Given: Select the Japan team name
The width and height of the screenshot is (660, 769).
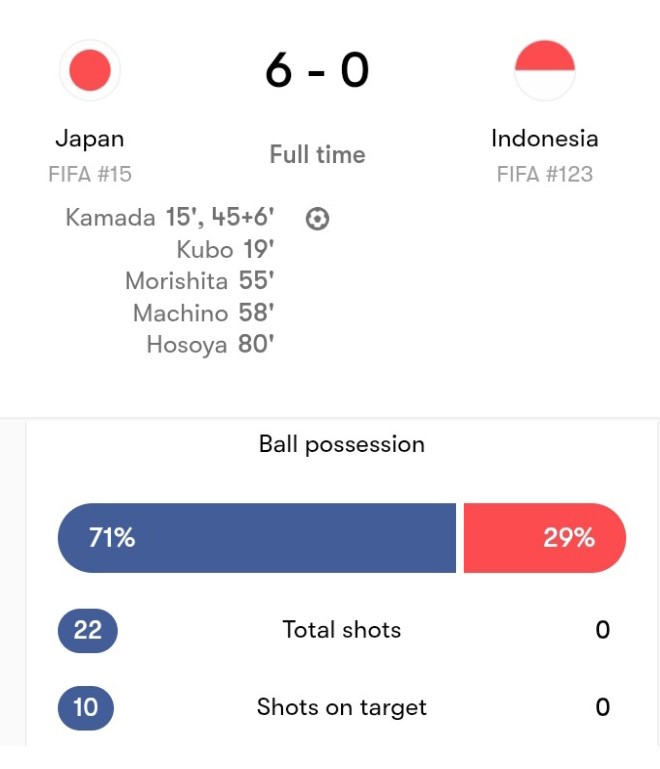Looking at the screenshot, I should (x=90, y=139).
